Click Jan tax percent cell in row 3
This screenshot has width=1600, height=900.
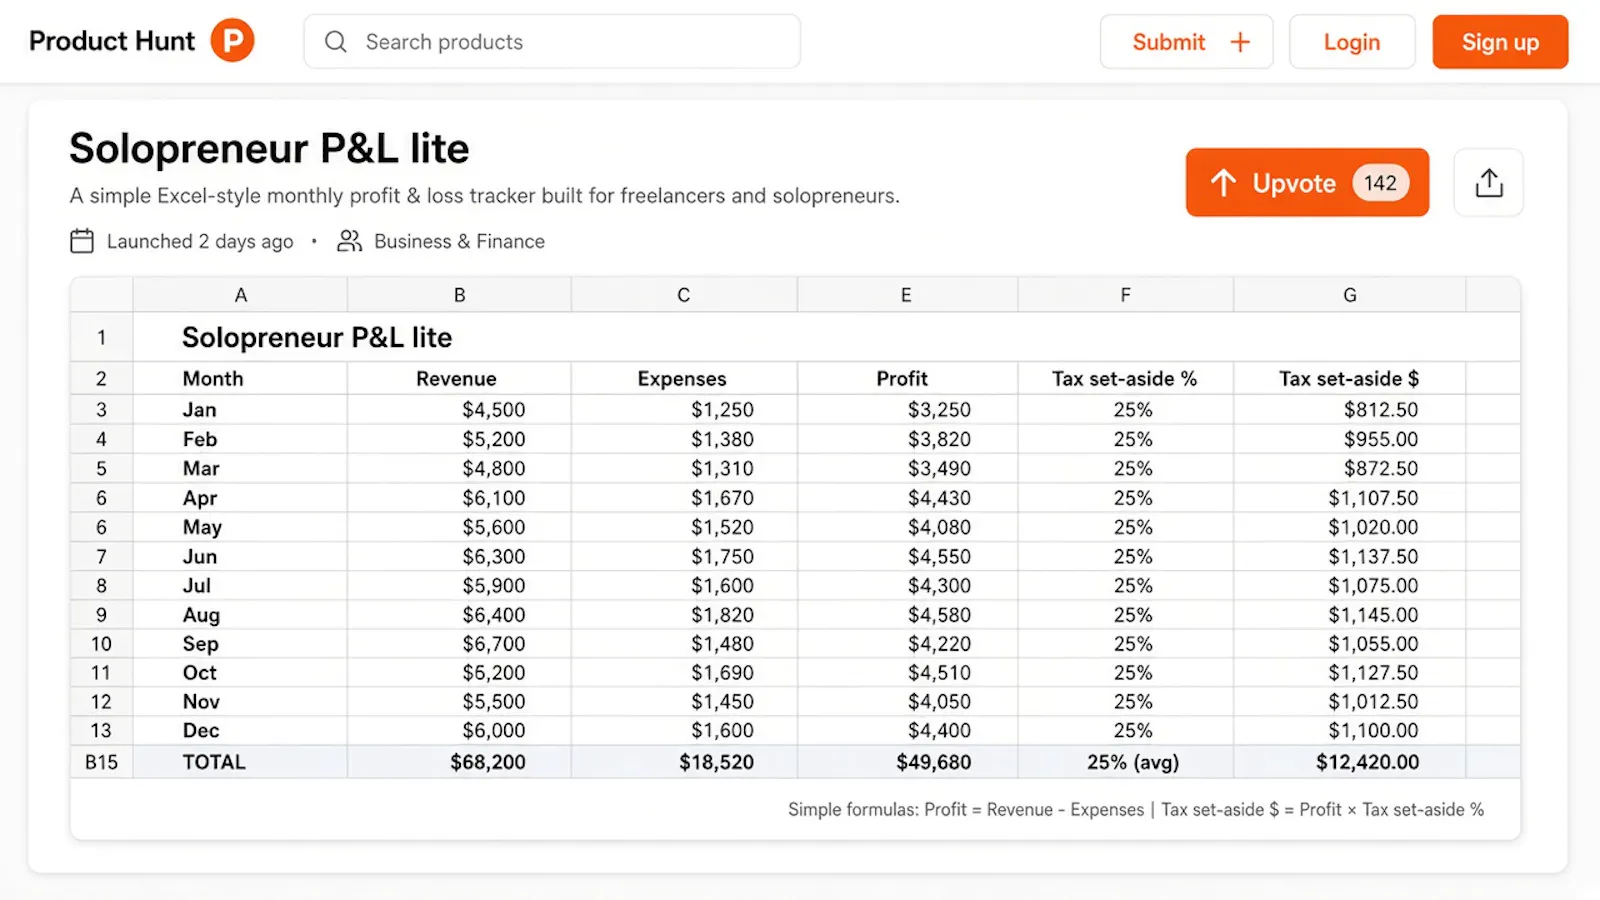coord(1125,410)
